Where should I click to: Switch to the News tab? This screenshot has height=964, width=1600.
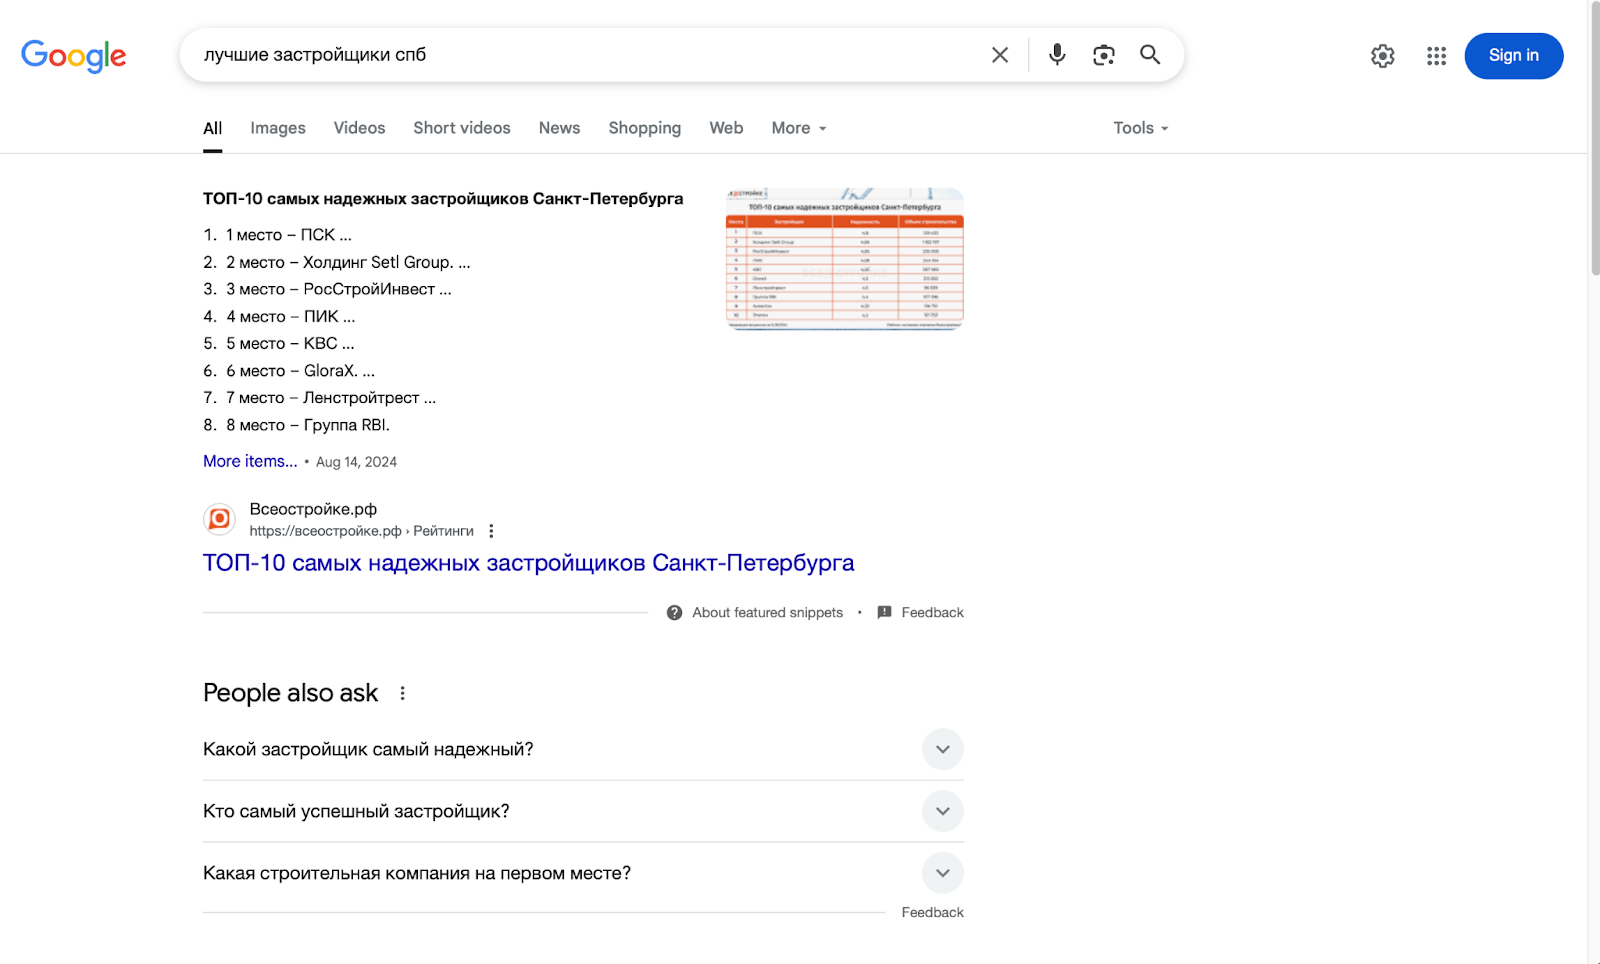559,128
